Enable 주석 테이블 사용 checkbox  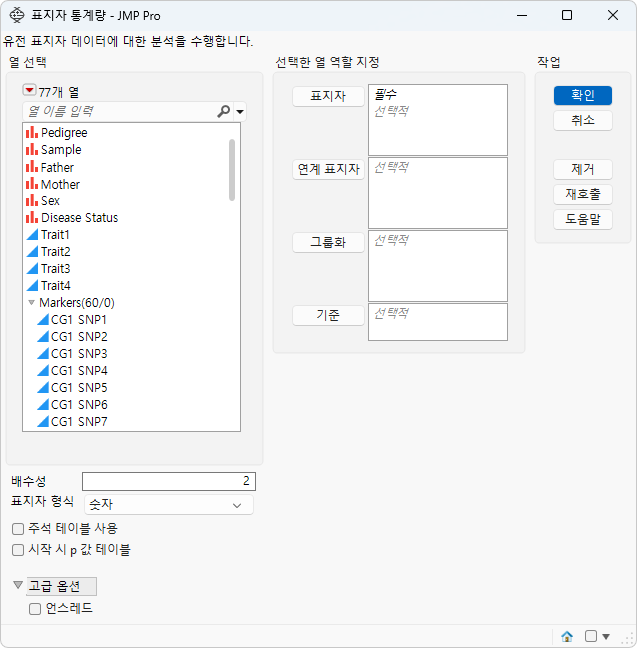[18, 529]
